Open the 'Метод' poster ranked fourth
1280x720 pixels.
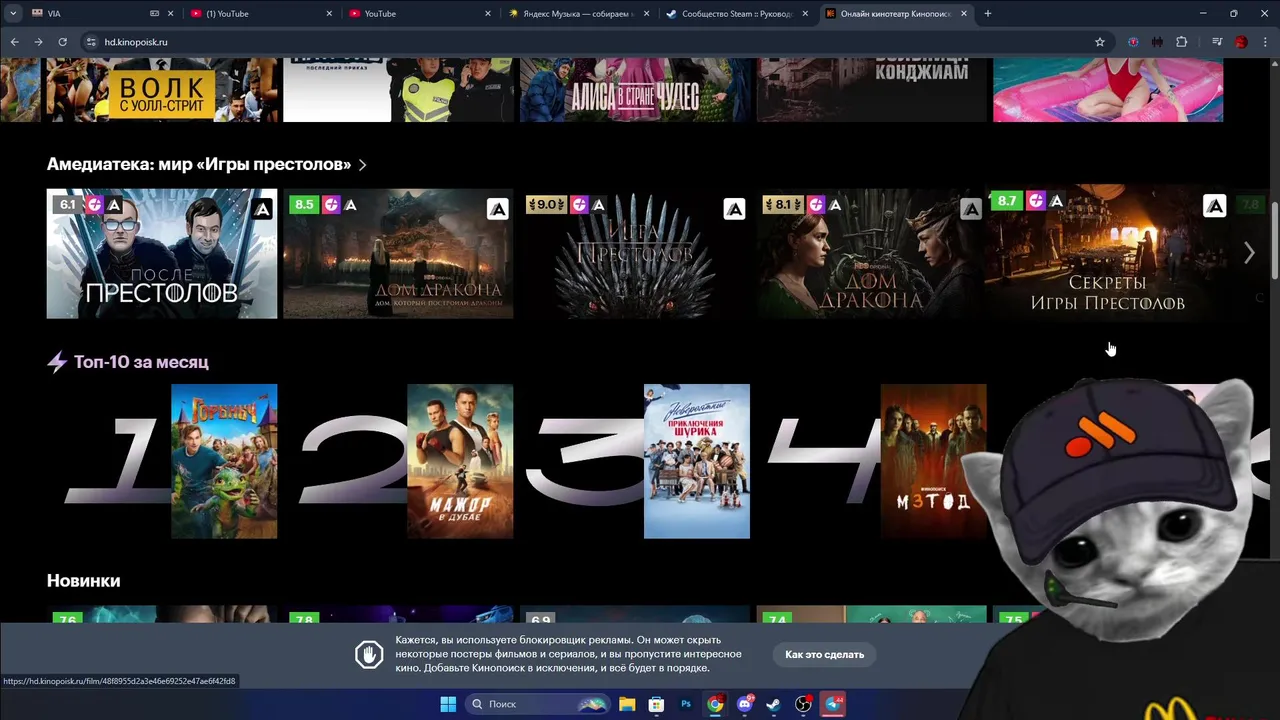(x=932, y=461)
